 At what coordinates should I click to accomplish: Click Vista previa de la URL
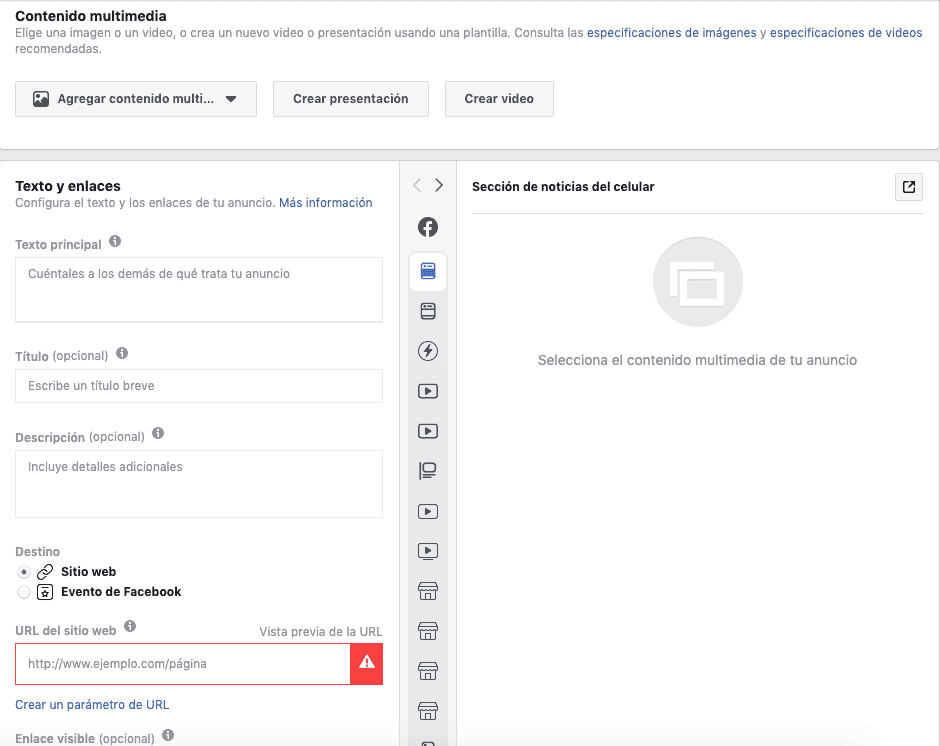tap(321, 631)
